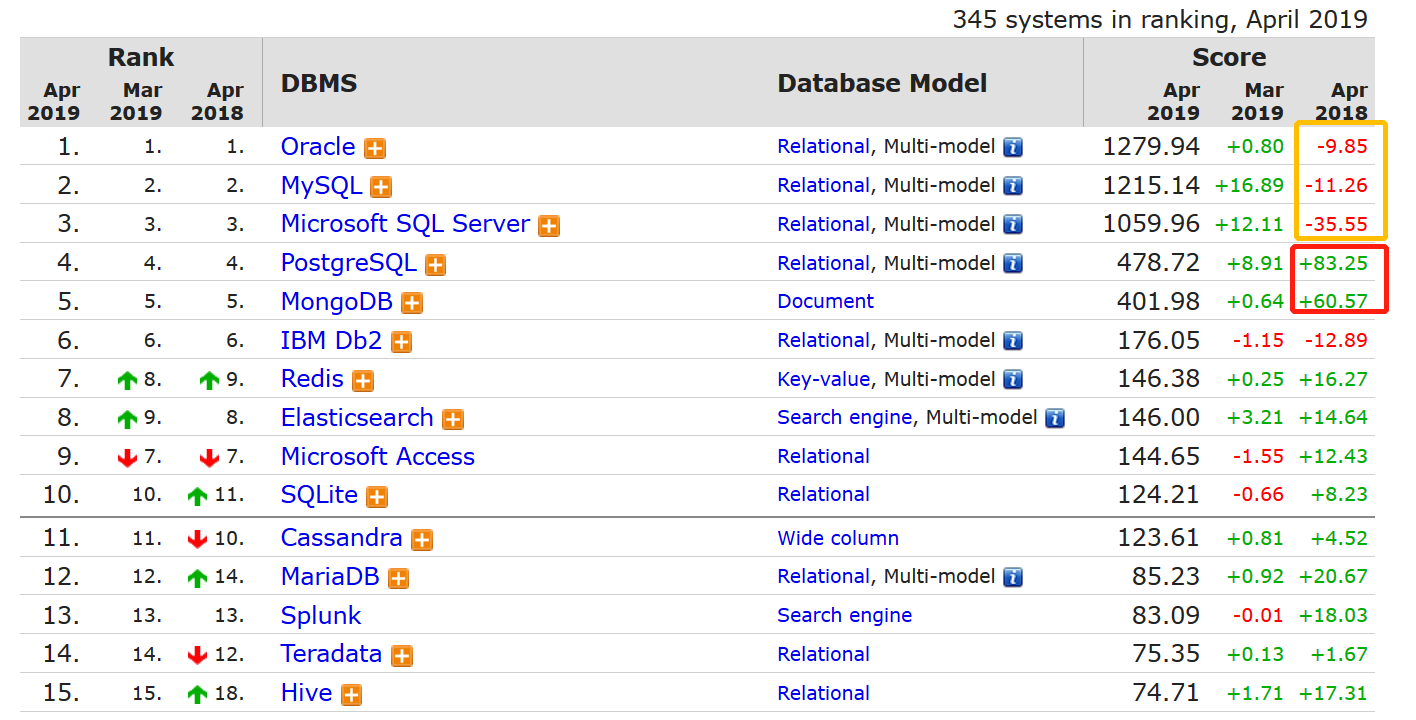This screenshot has height=720, width=1416.
Task: Select Oracle score value 1279.94
Action: click(1151, 147)
